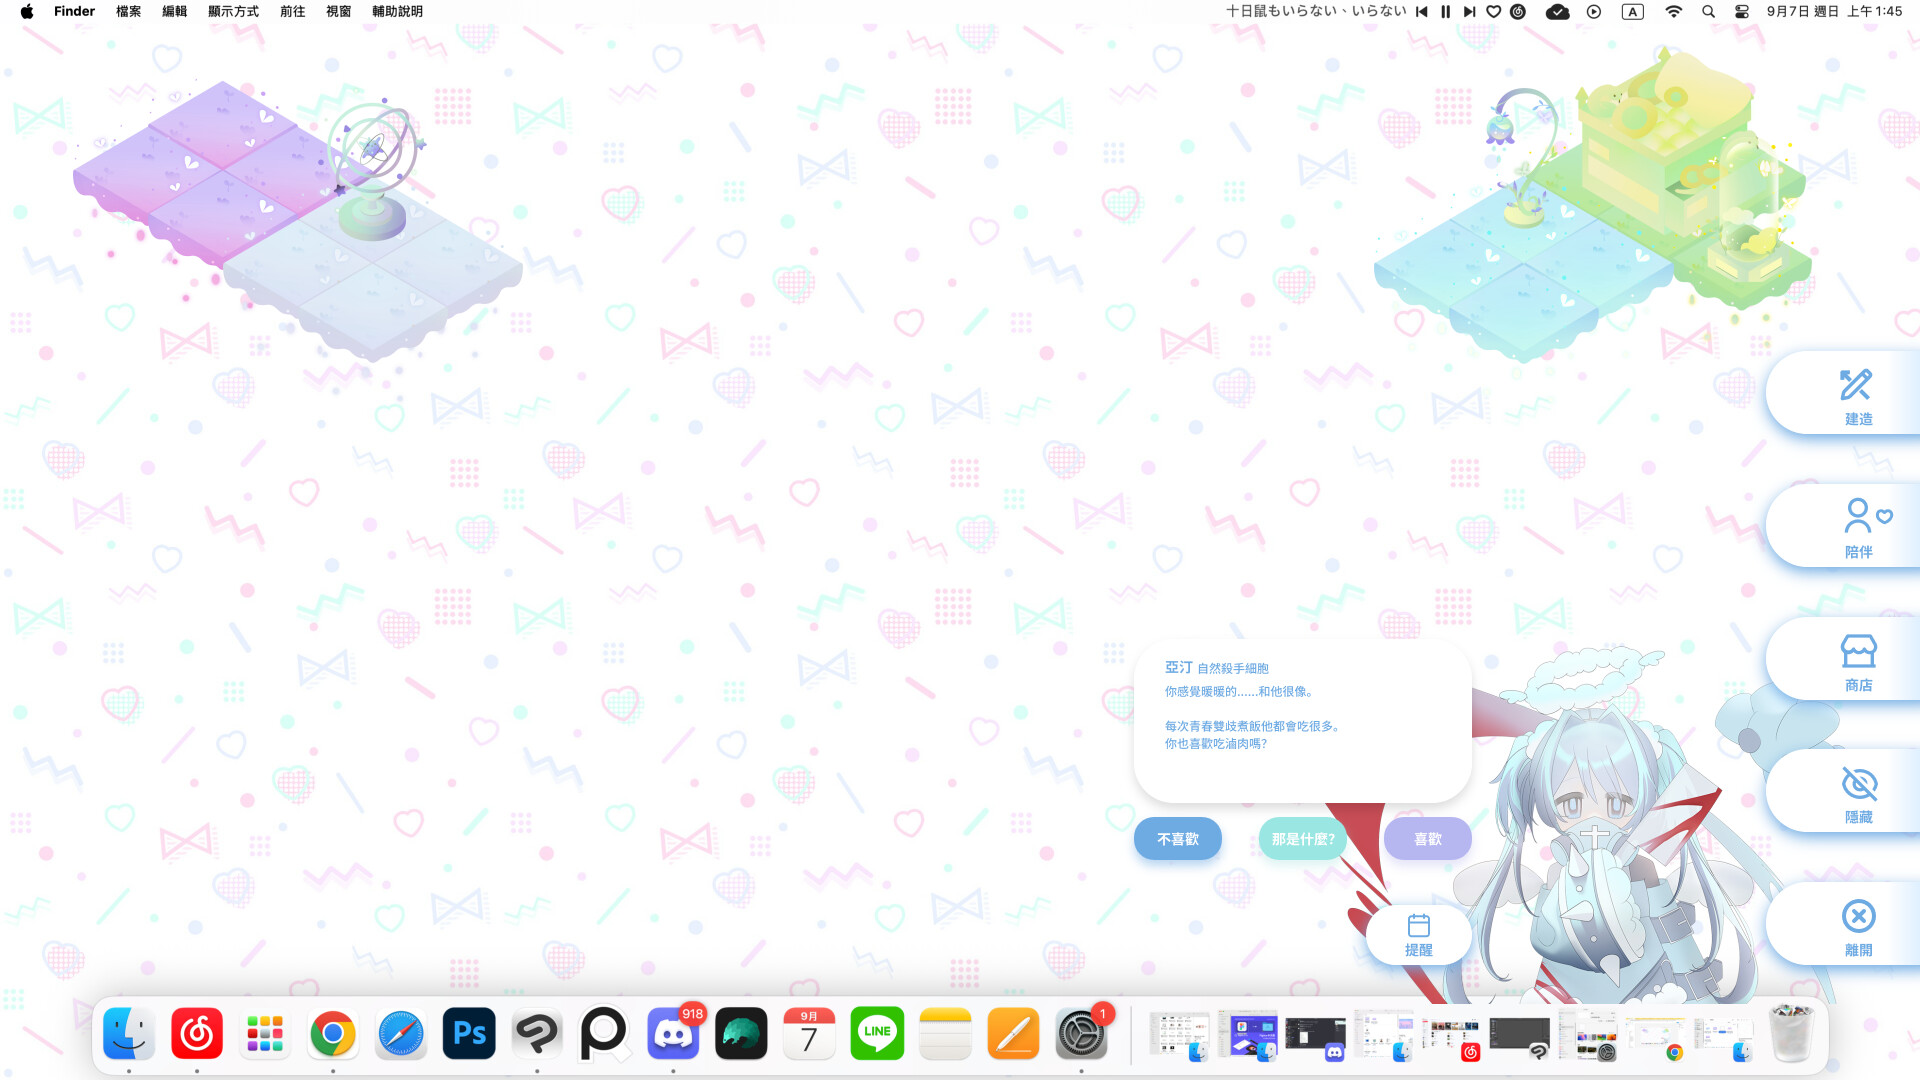Launch NetEase Cloud Music from the Dock
Screen dimensions: 1920x1080
coord(196,1034)
